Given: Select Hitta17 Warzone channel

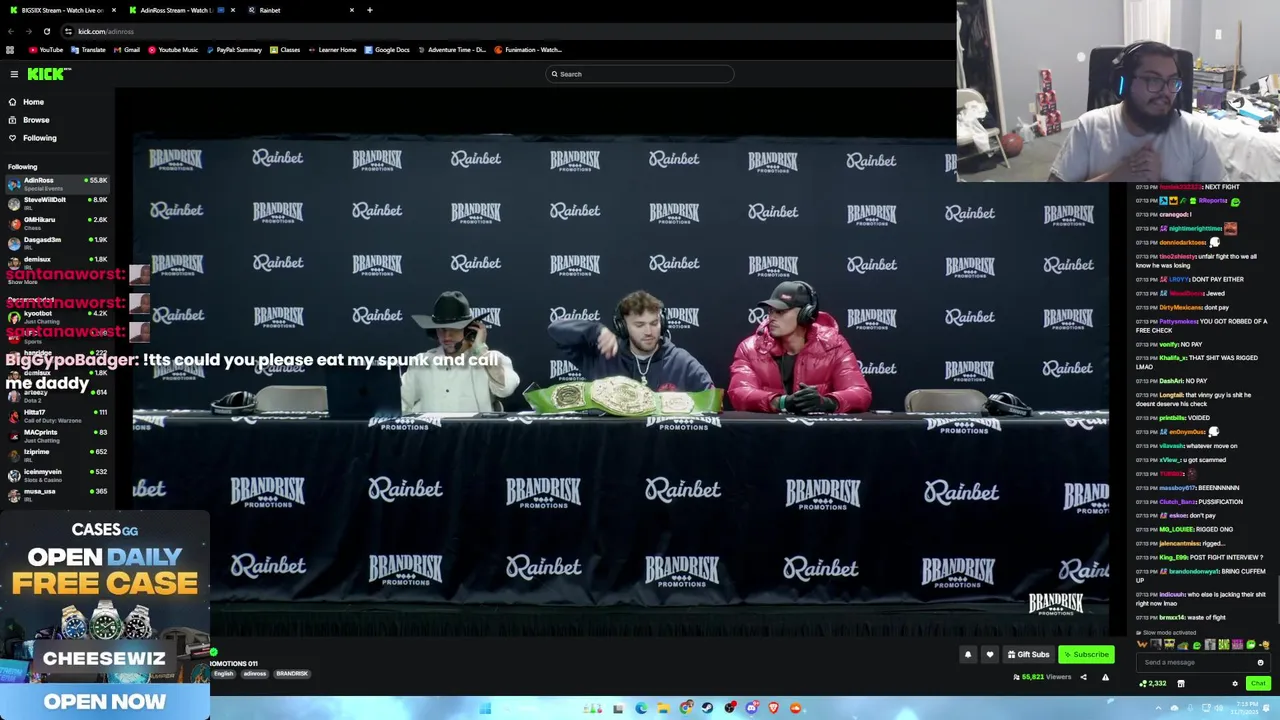Looking at the screenshot, I should (x=57, y=415).
